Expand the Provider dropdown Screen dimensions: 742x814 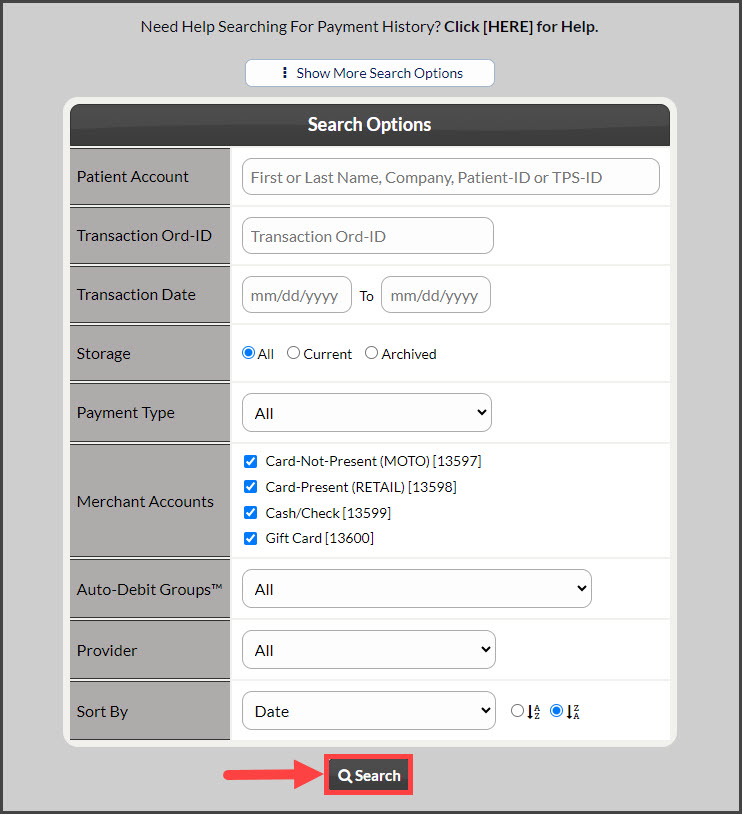(369, 650)
